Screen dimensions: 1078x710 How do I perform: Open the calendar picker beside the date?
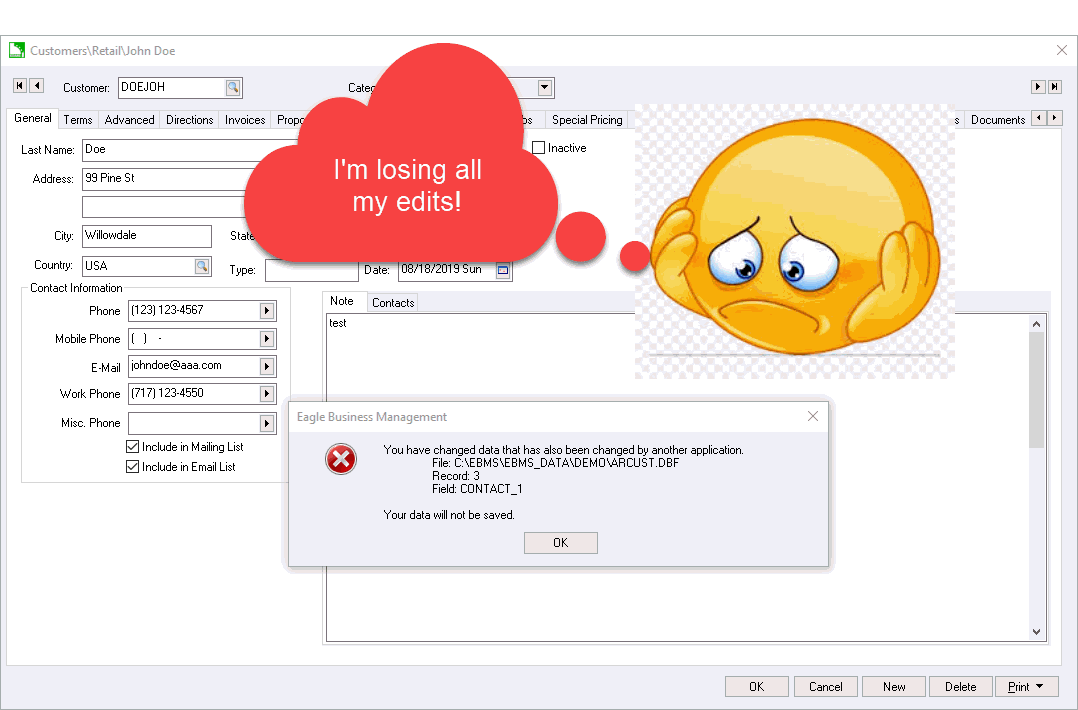(503, 270)
